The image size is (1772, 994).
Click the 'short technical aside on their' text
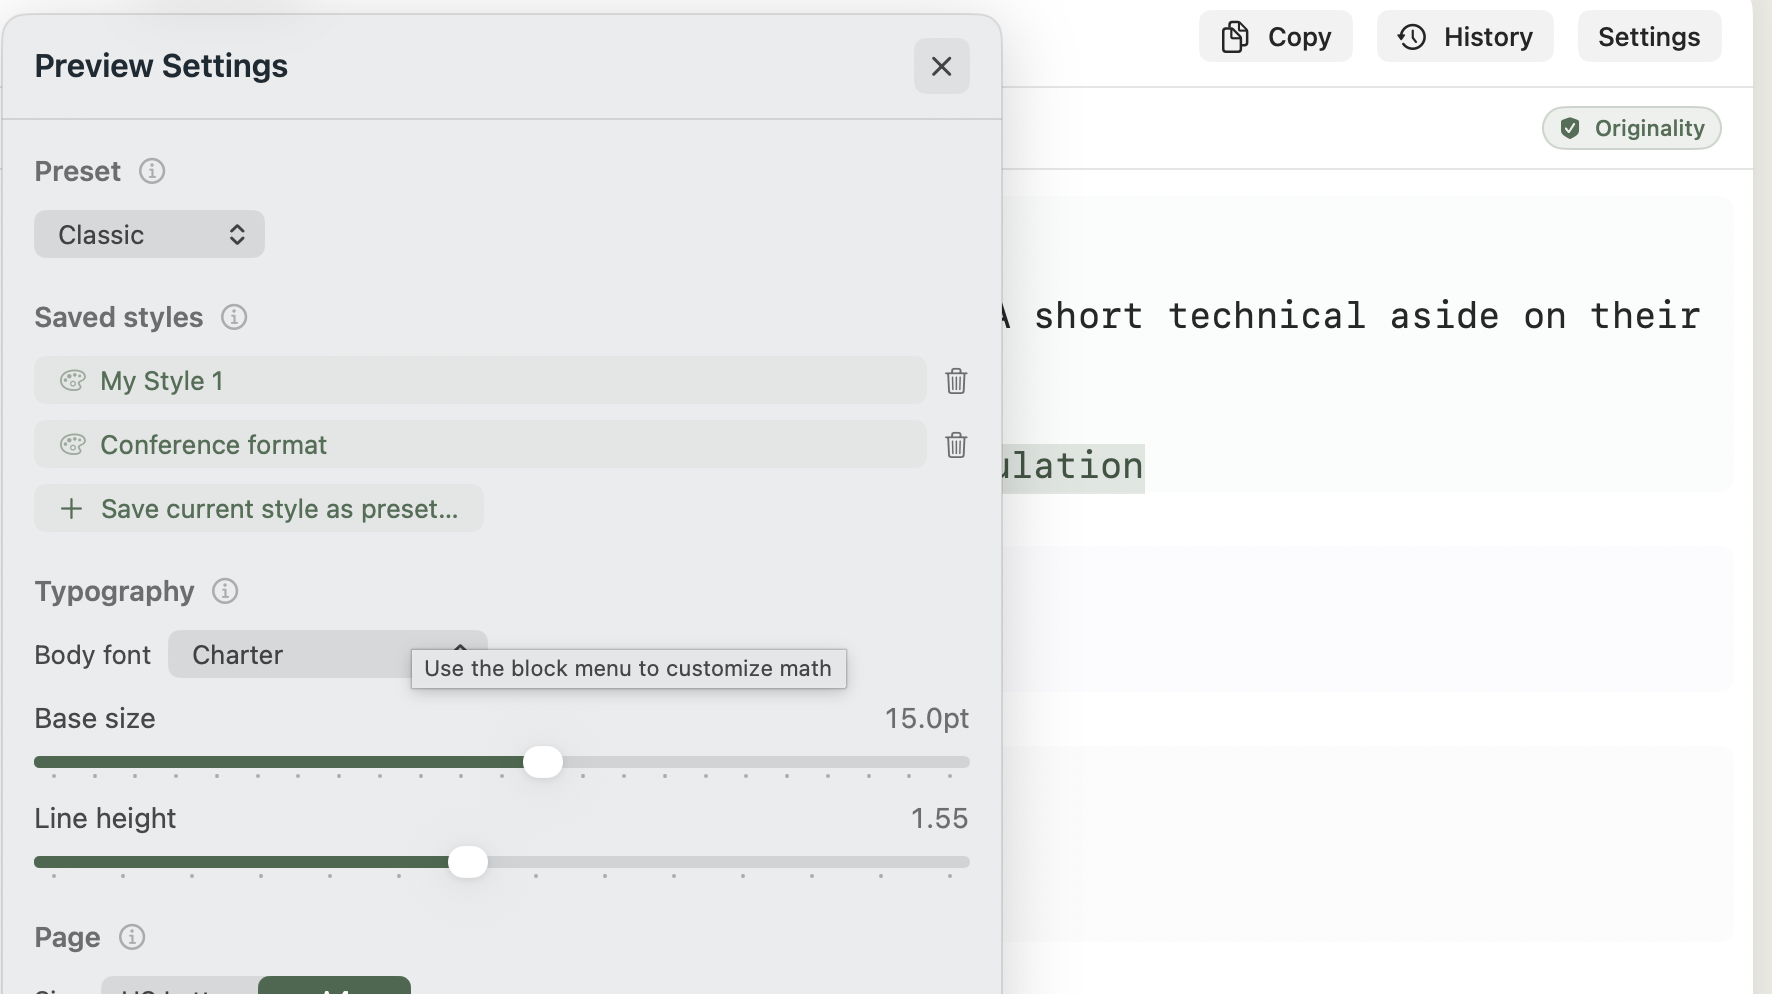point(1367,316)
